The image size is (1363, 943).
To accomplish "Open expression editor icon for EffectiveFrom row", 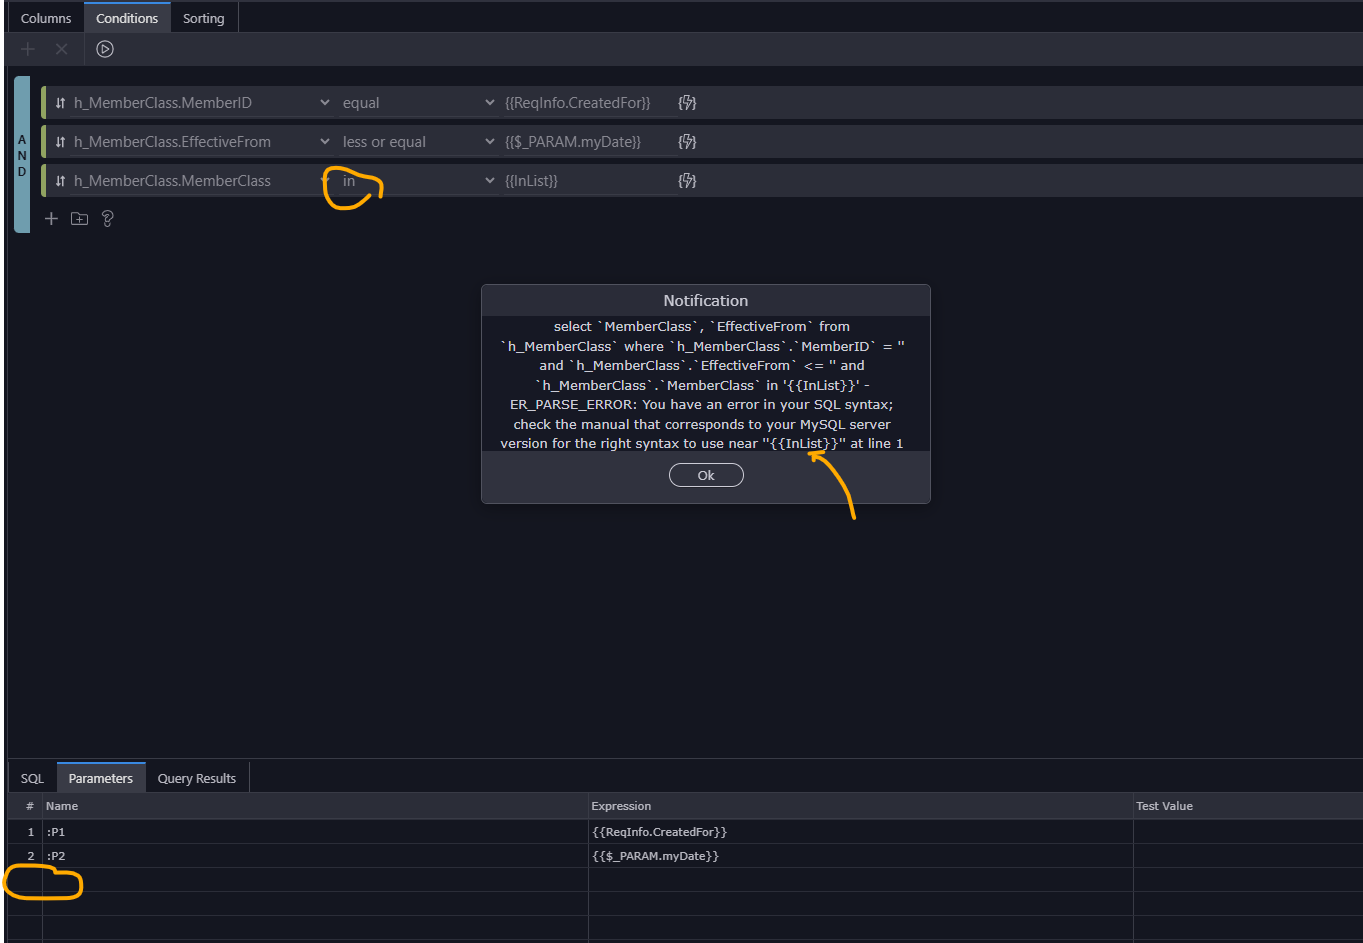I will (x=687, y=141).
